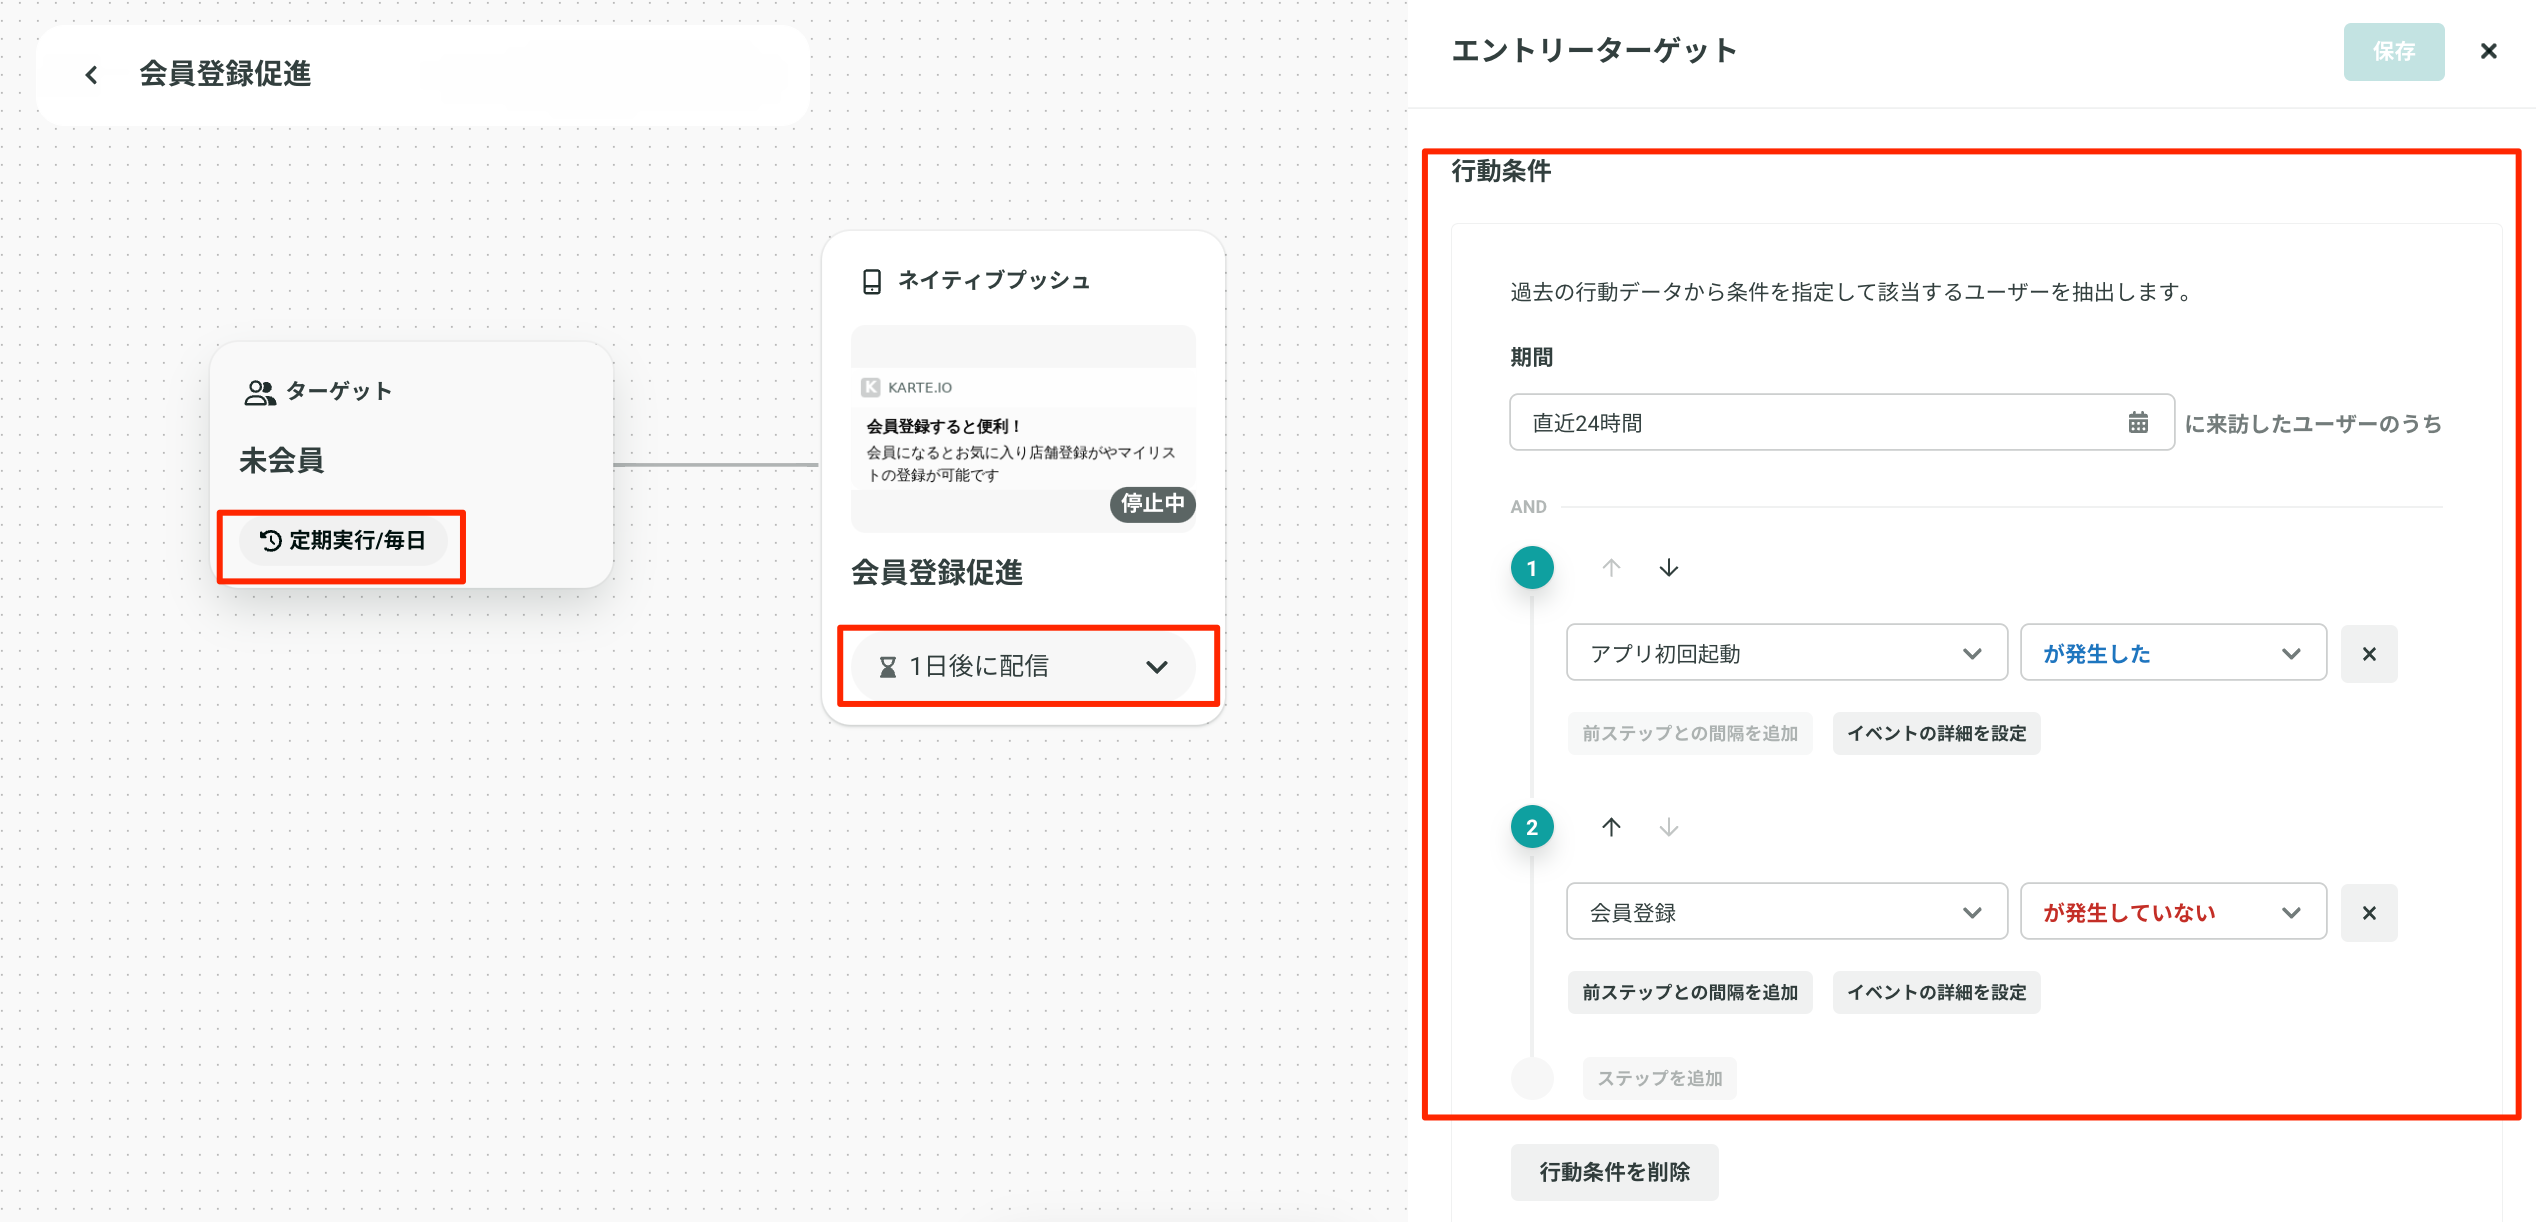Click 前ステップとの間隔を追加 under step 2

tap(1690, 992)
